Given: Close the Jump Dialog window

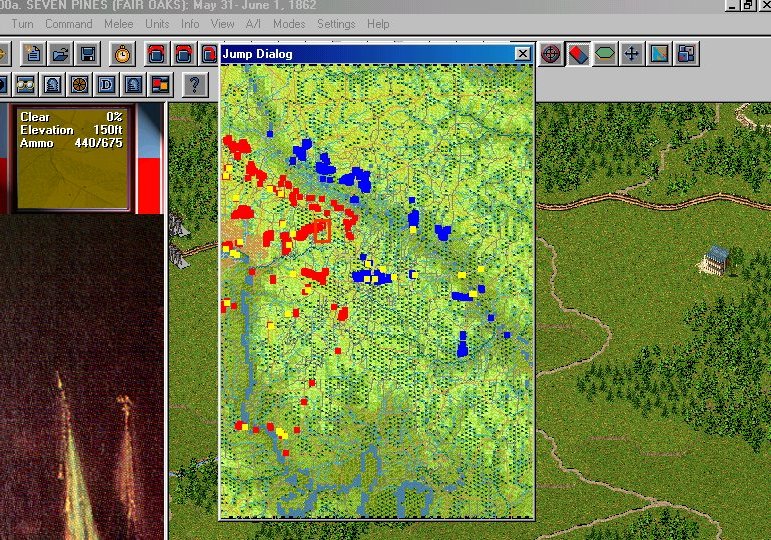Looking at the screenshot, I should tap(522, 54).
